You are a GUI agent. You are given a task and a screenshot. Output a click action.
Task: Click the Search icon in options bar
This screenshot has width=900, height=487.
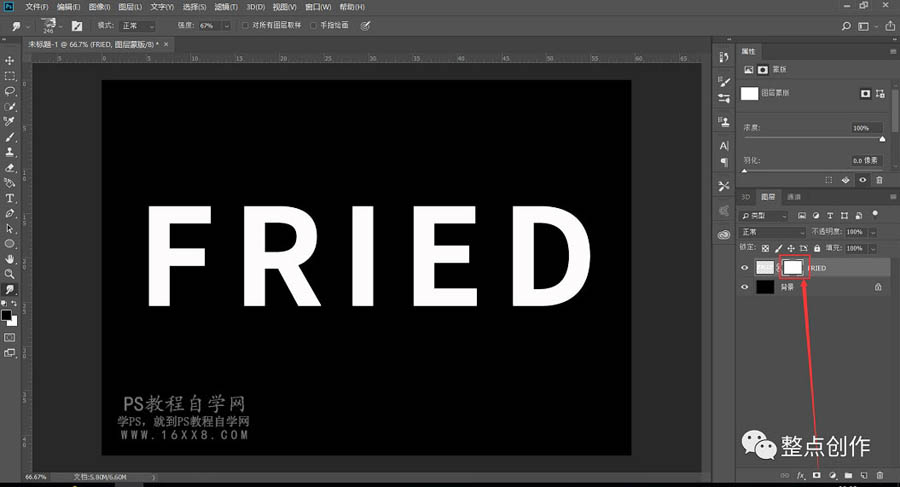pos(846,26)
